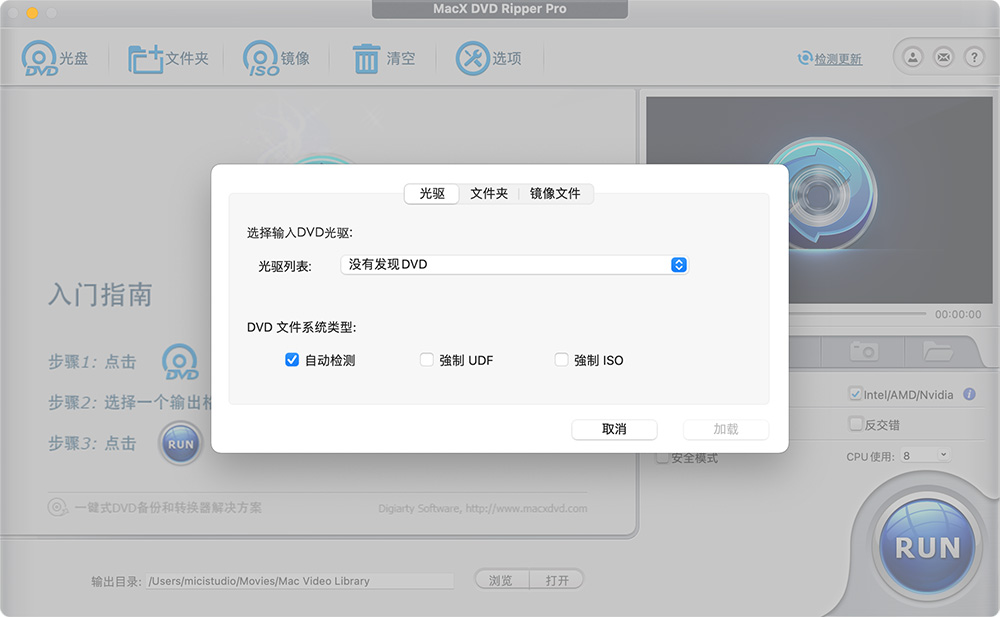
Task: Click the preview playback progress slider
Action: click(857, 314)
